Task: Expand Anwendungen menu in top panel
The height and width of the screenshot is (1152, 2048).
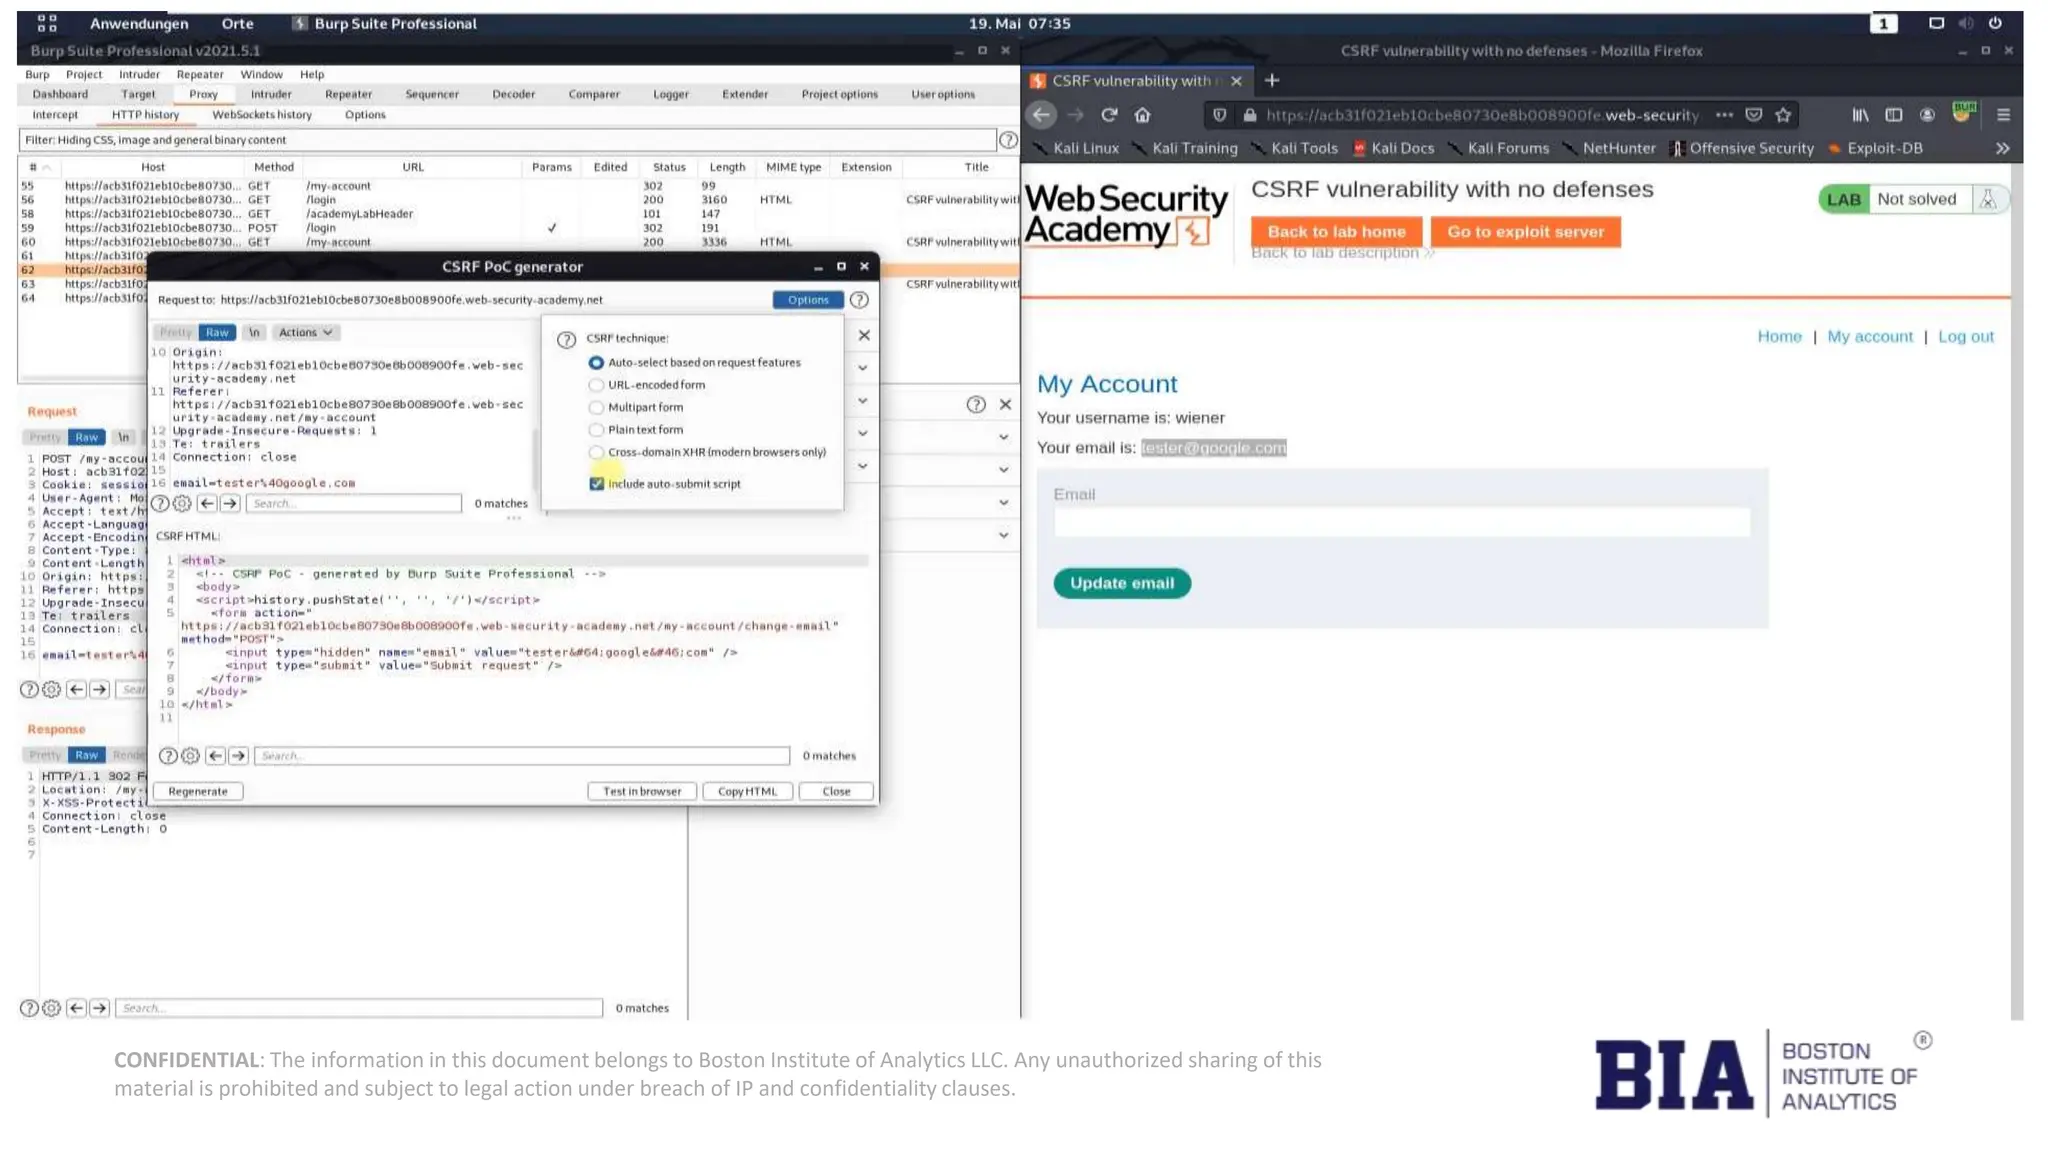Action: coord(139,23)
